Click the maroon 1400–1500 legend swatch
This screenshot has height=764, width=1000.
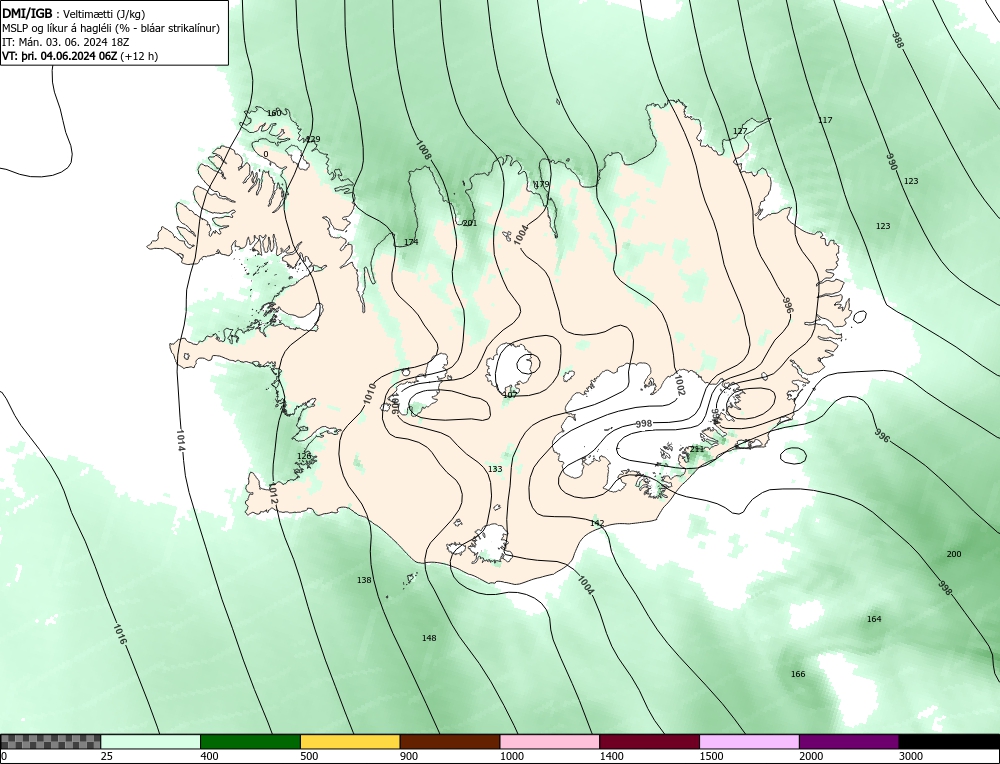[x=649, y=741]
